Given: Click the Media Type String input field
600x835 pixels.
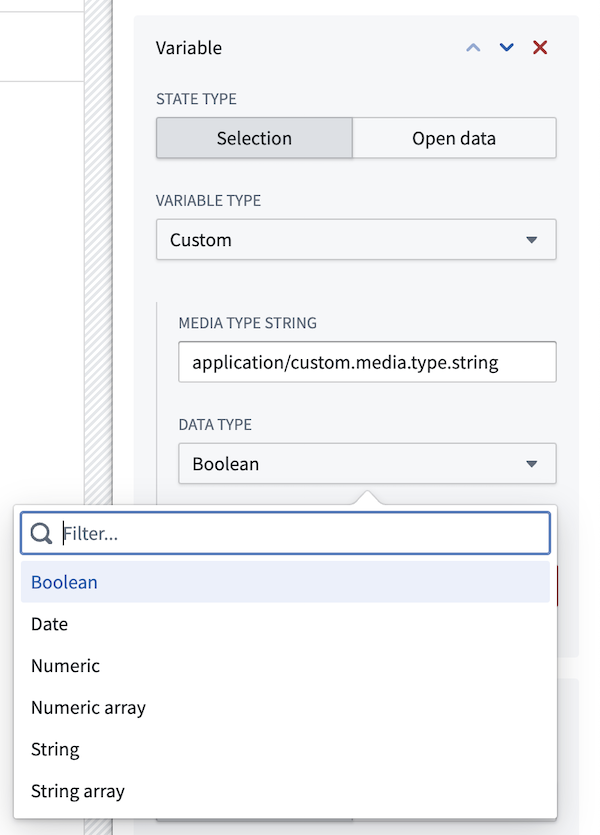Looking at the screenshot, I should tap(367, 362).
